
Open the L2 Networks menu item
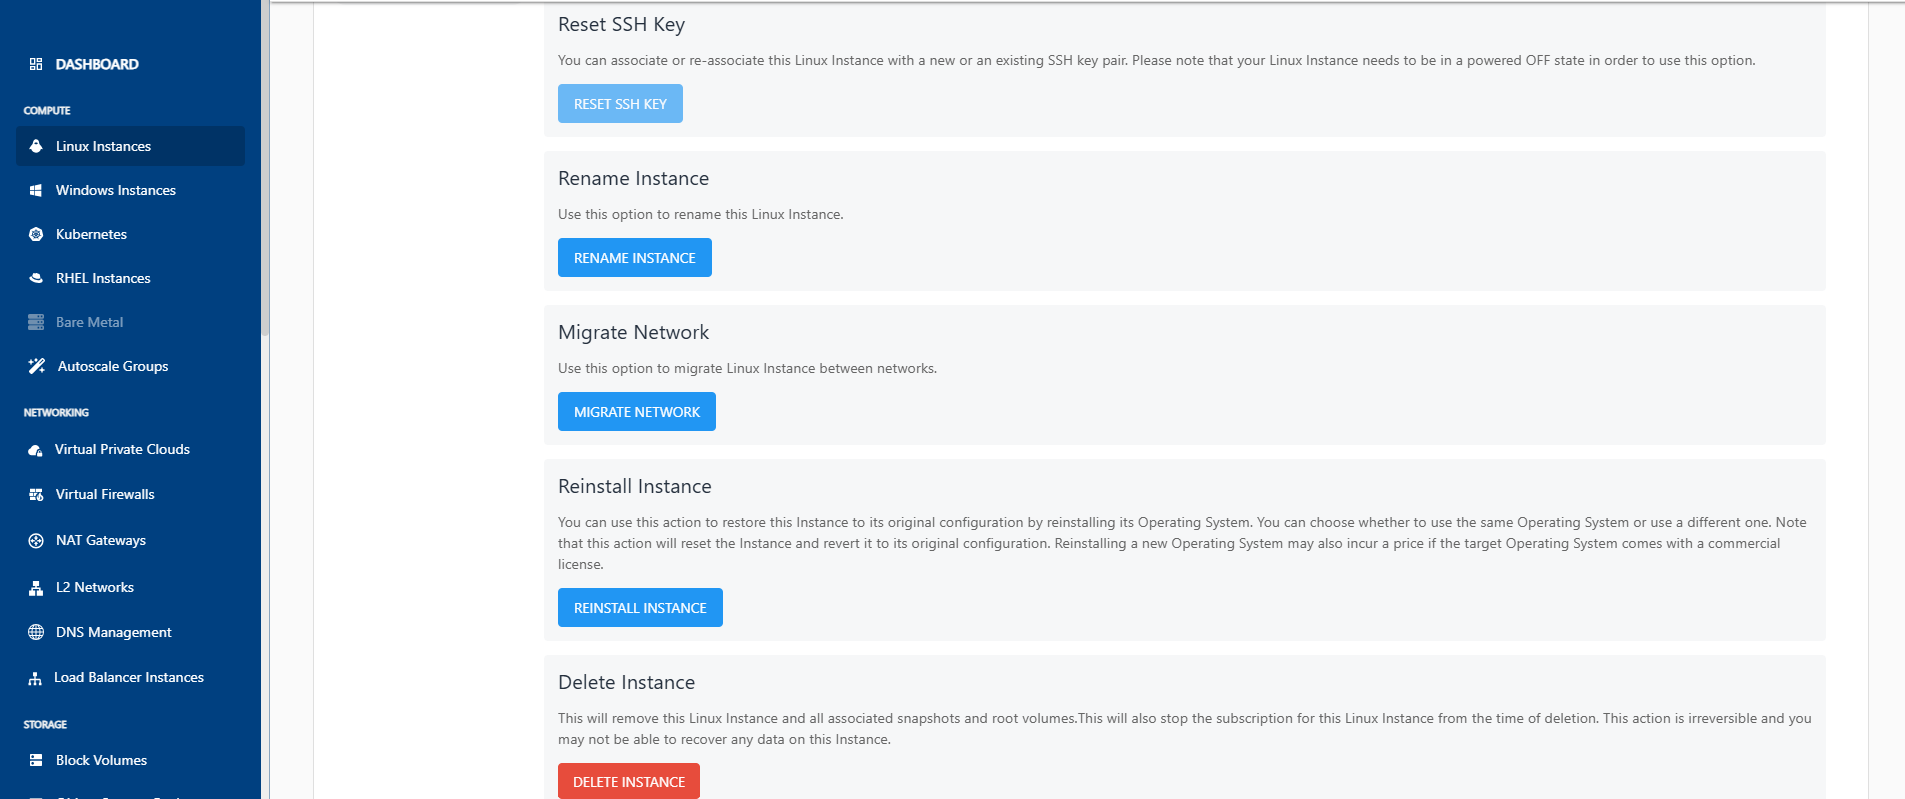[x=94, y=587]
